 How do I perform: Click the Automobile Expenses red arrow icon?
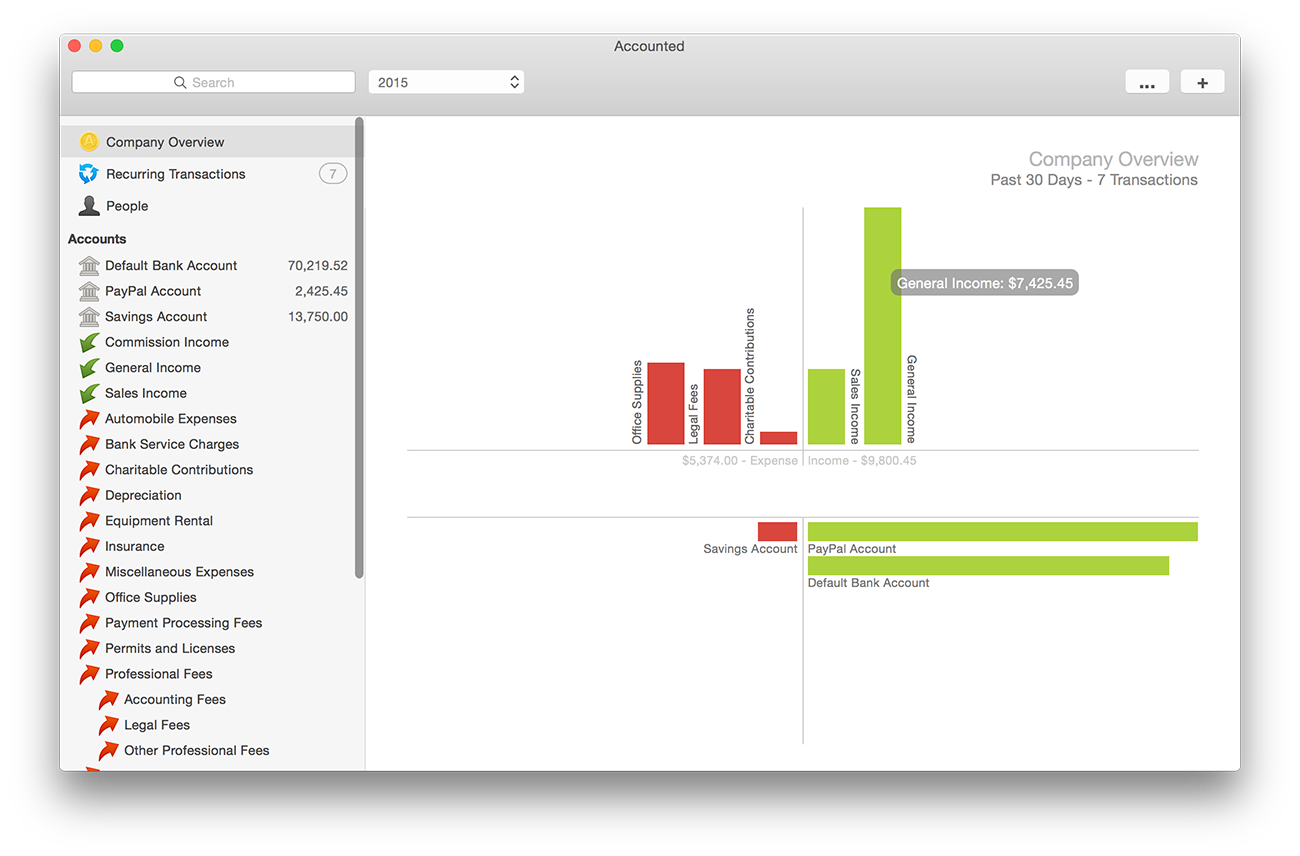click(x=89, y=419)
